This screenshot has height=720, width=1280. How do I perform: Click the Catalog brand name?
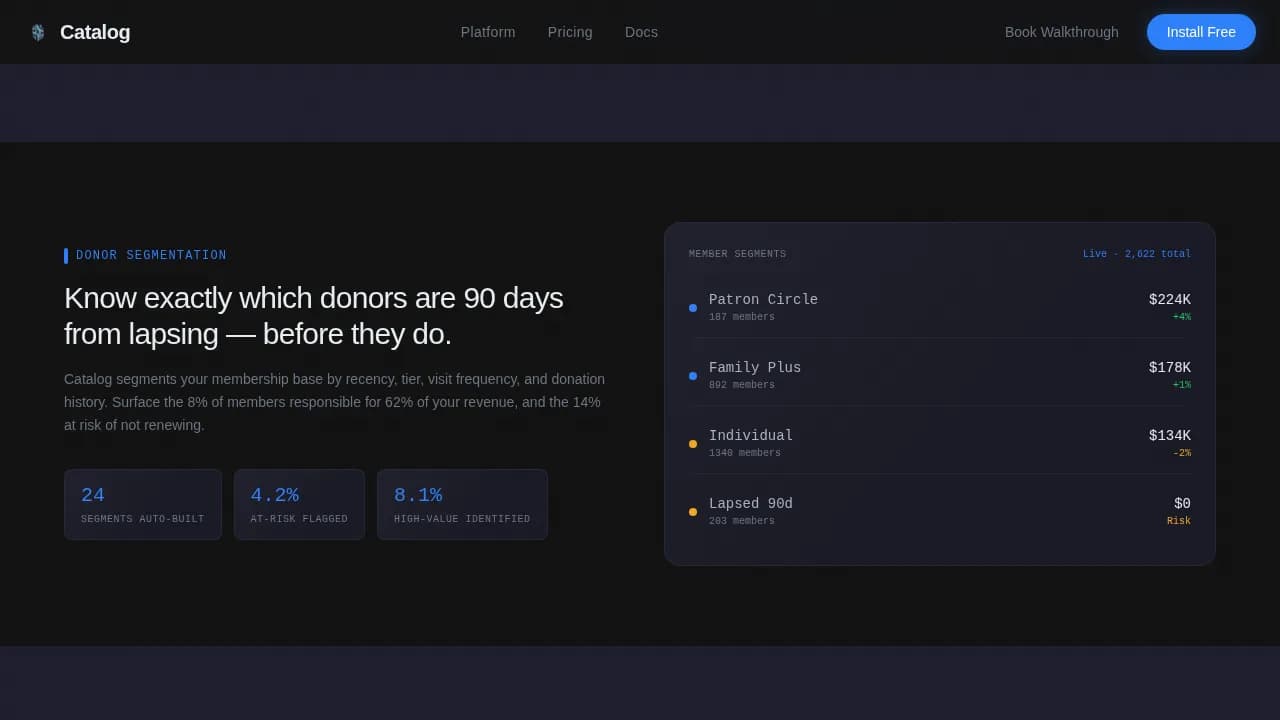(x=95, y=32)
